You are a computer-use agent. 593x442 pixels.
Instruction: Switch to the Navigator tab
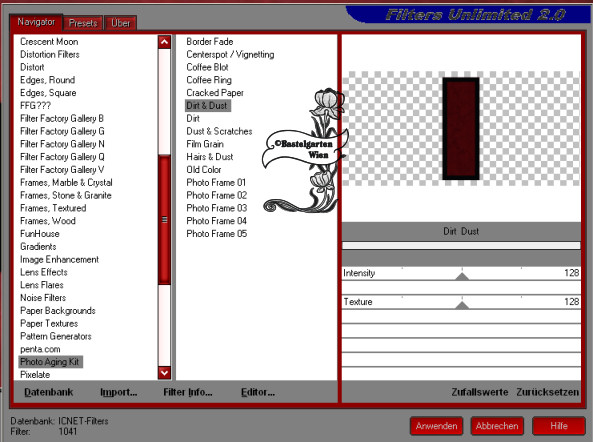click(x=36, y=22)
